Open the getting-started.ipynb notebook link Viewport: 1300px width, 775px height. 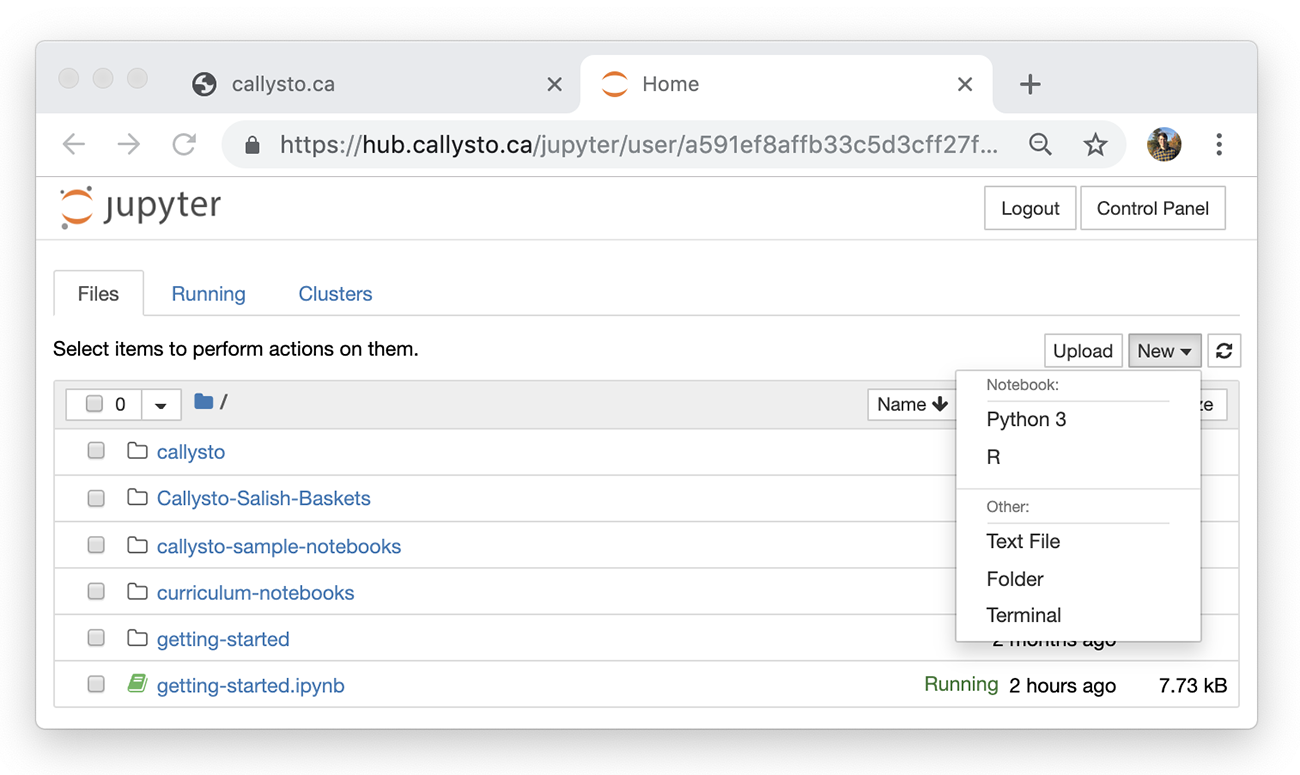coord(251,686)
